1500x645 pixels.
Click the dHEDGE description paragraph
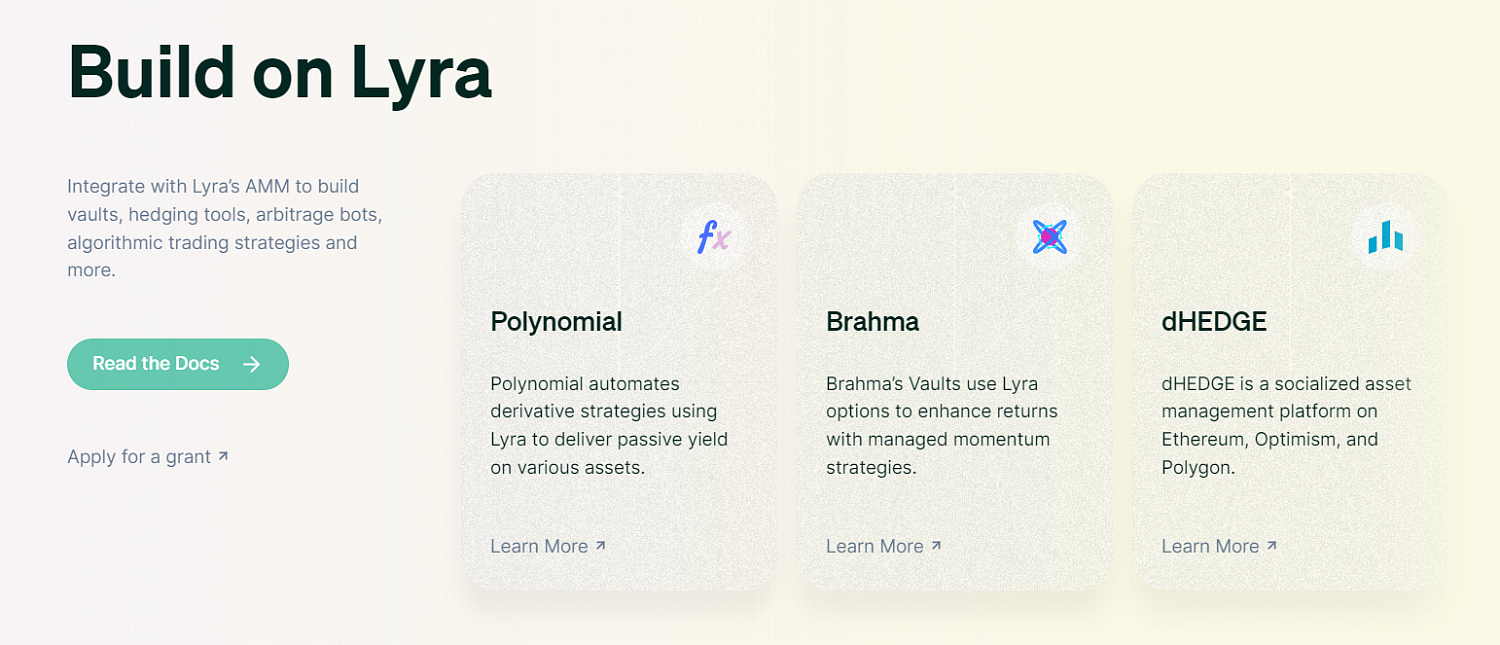[1286, 425]
